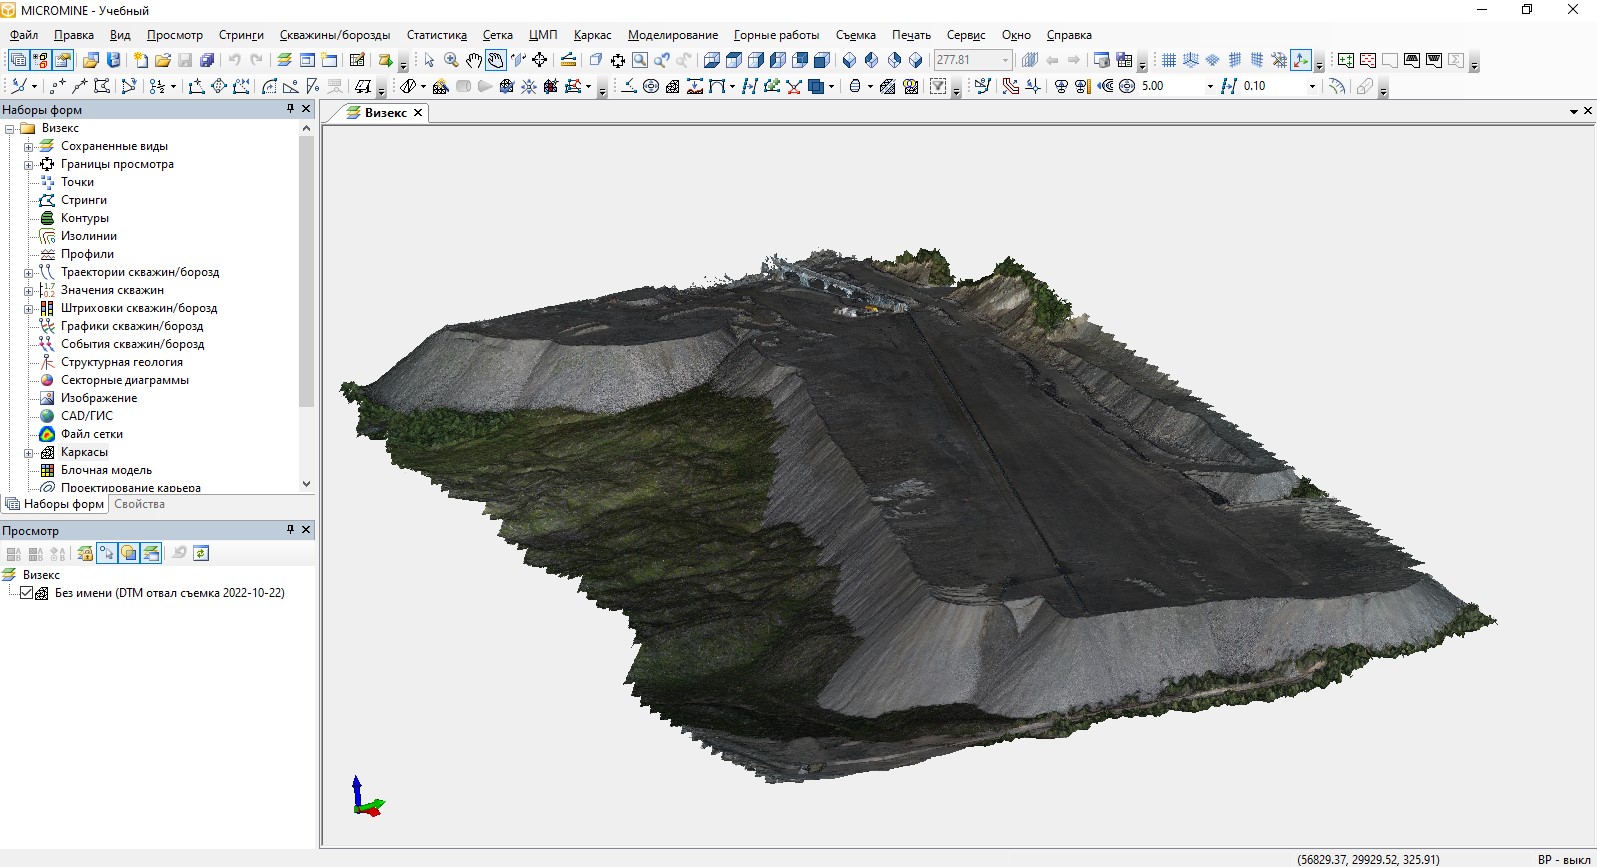Toggle the third highlighted pane button
This screenshot has width=1597, height=867.
pyautogui.click(x=62, y=60)
